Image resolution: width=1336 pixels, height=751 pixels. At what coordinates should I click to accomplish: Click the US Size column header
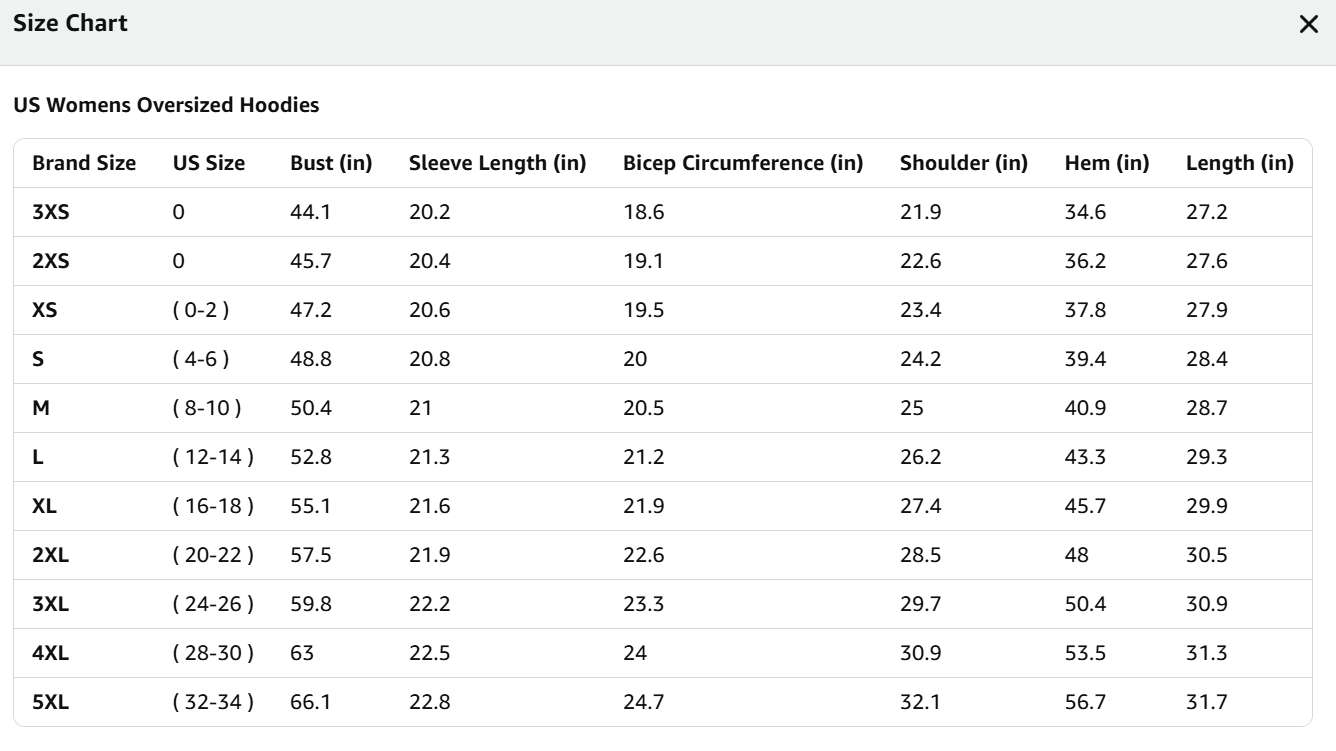tap(209, 163)
